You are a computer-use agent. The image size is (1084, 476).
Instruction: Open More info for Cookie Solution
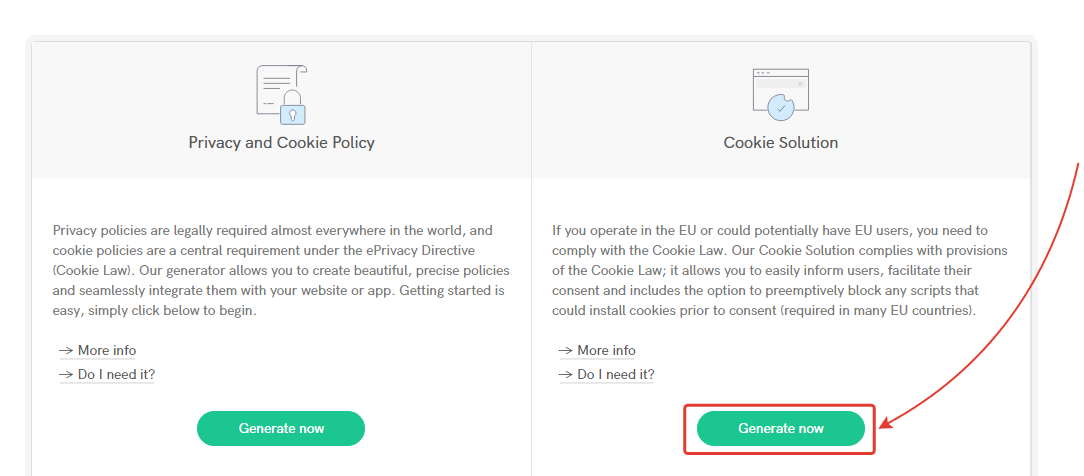coord(606,350)
